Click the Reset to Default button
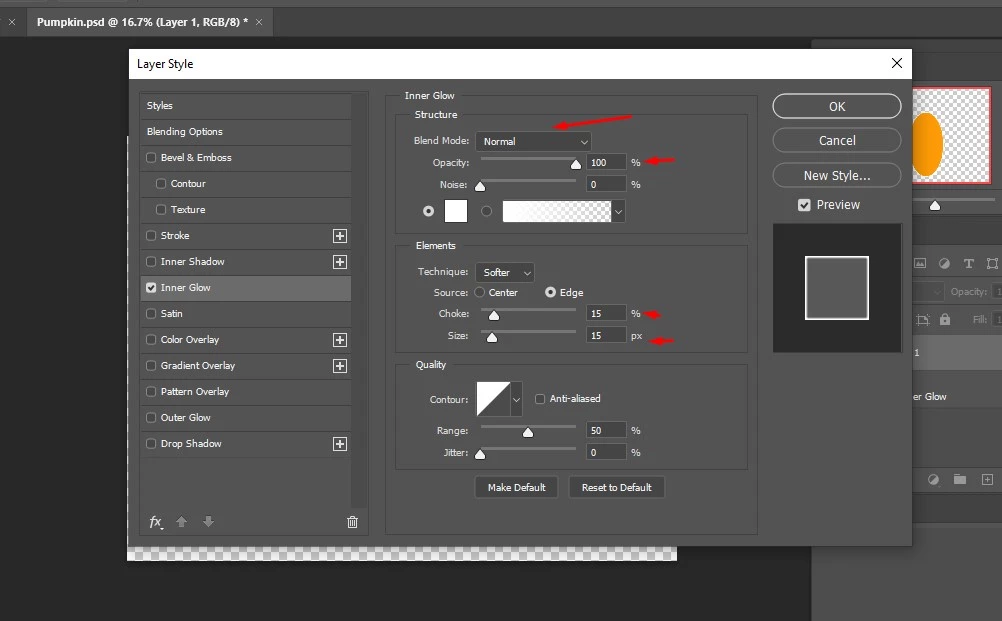Image resolution: width=1002 pixels, height=621 pixels. (x=617, y=487)
